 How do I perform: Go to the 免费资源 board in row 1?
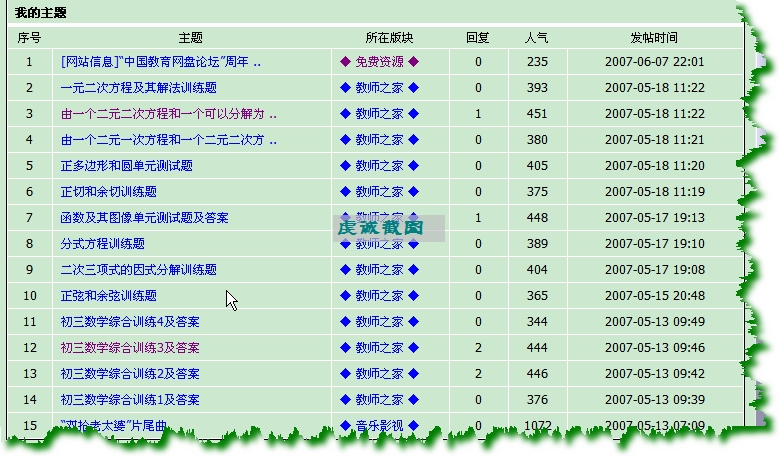click(380, 62)
